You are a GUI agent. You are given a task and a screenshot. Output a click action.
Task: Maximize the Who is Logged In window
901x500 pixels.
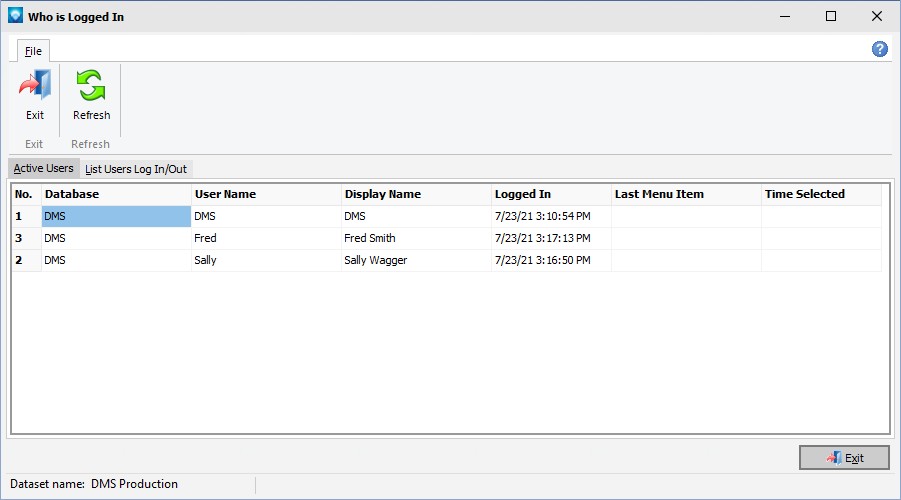(830, 16)
